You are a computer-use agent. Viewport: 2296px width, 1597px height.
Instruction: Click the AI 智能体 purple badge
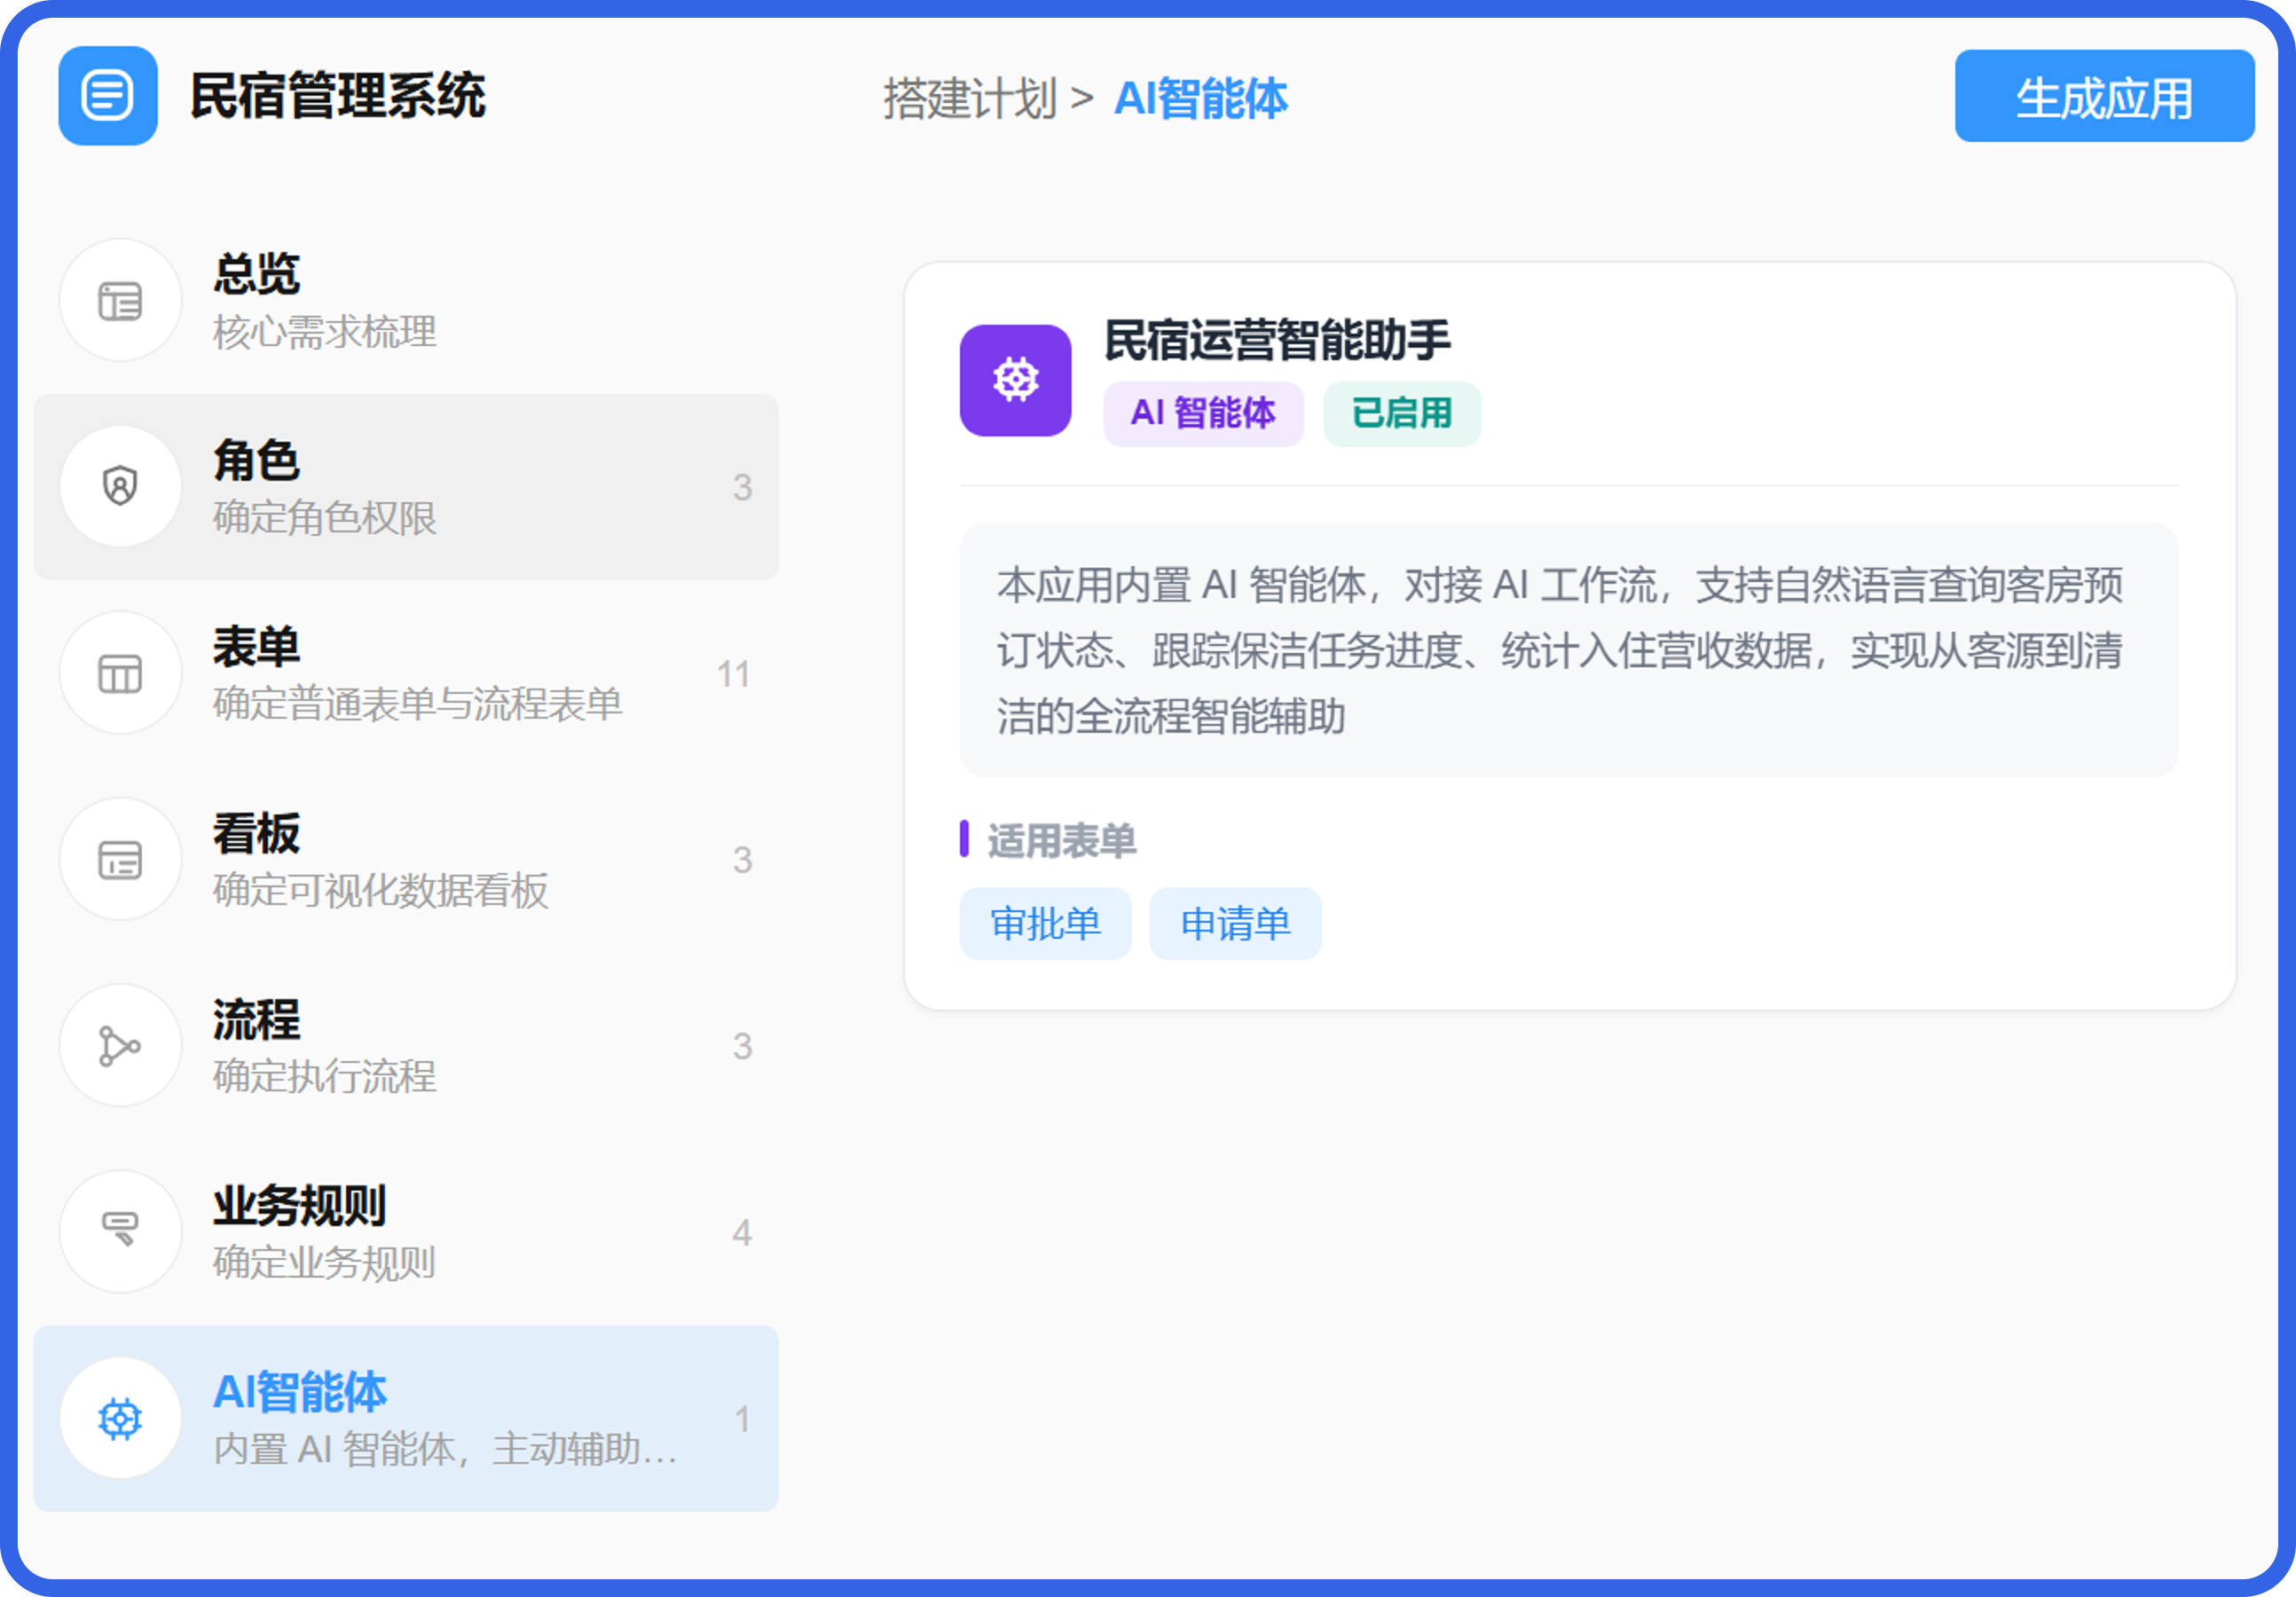coord(1203,413)
